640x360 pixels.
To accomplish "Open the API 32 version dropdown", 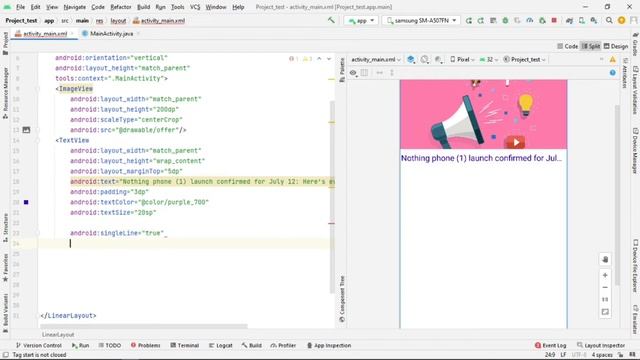I will pyautogui.click(x=489, y=60).
